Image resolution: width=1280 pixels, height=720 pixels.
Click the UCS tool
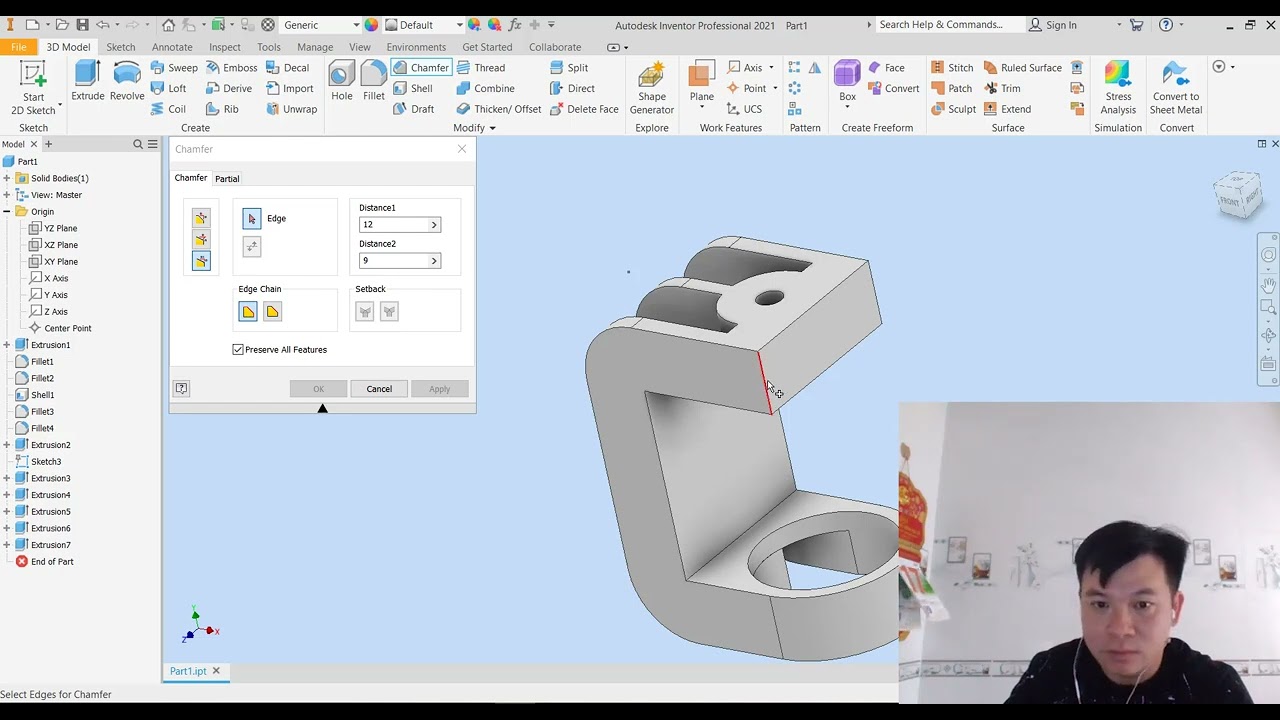click(x=744, y=109)
